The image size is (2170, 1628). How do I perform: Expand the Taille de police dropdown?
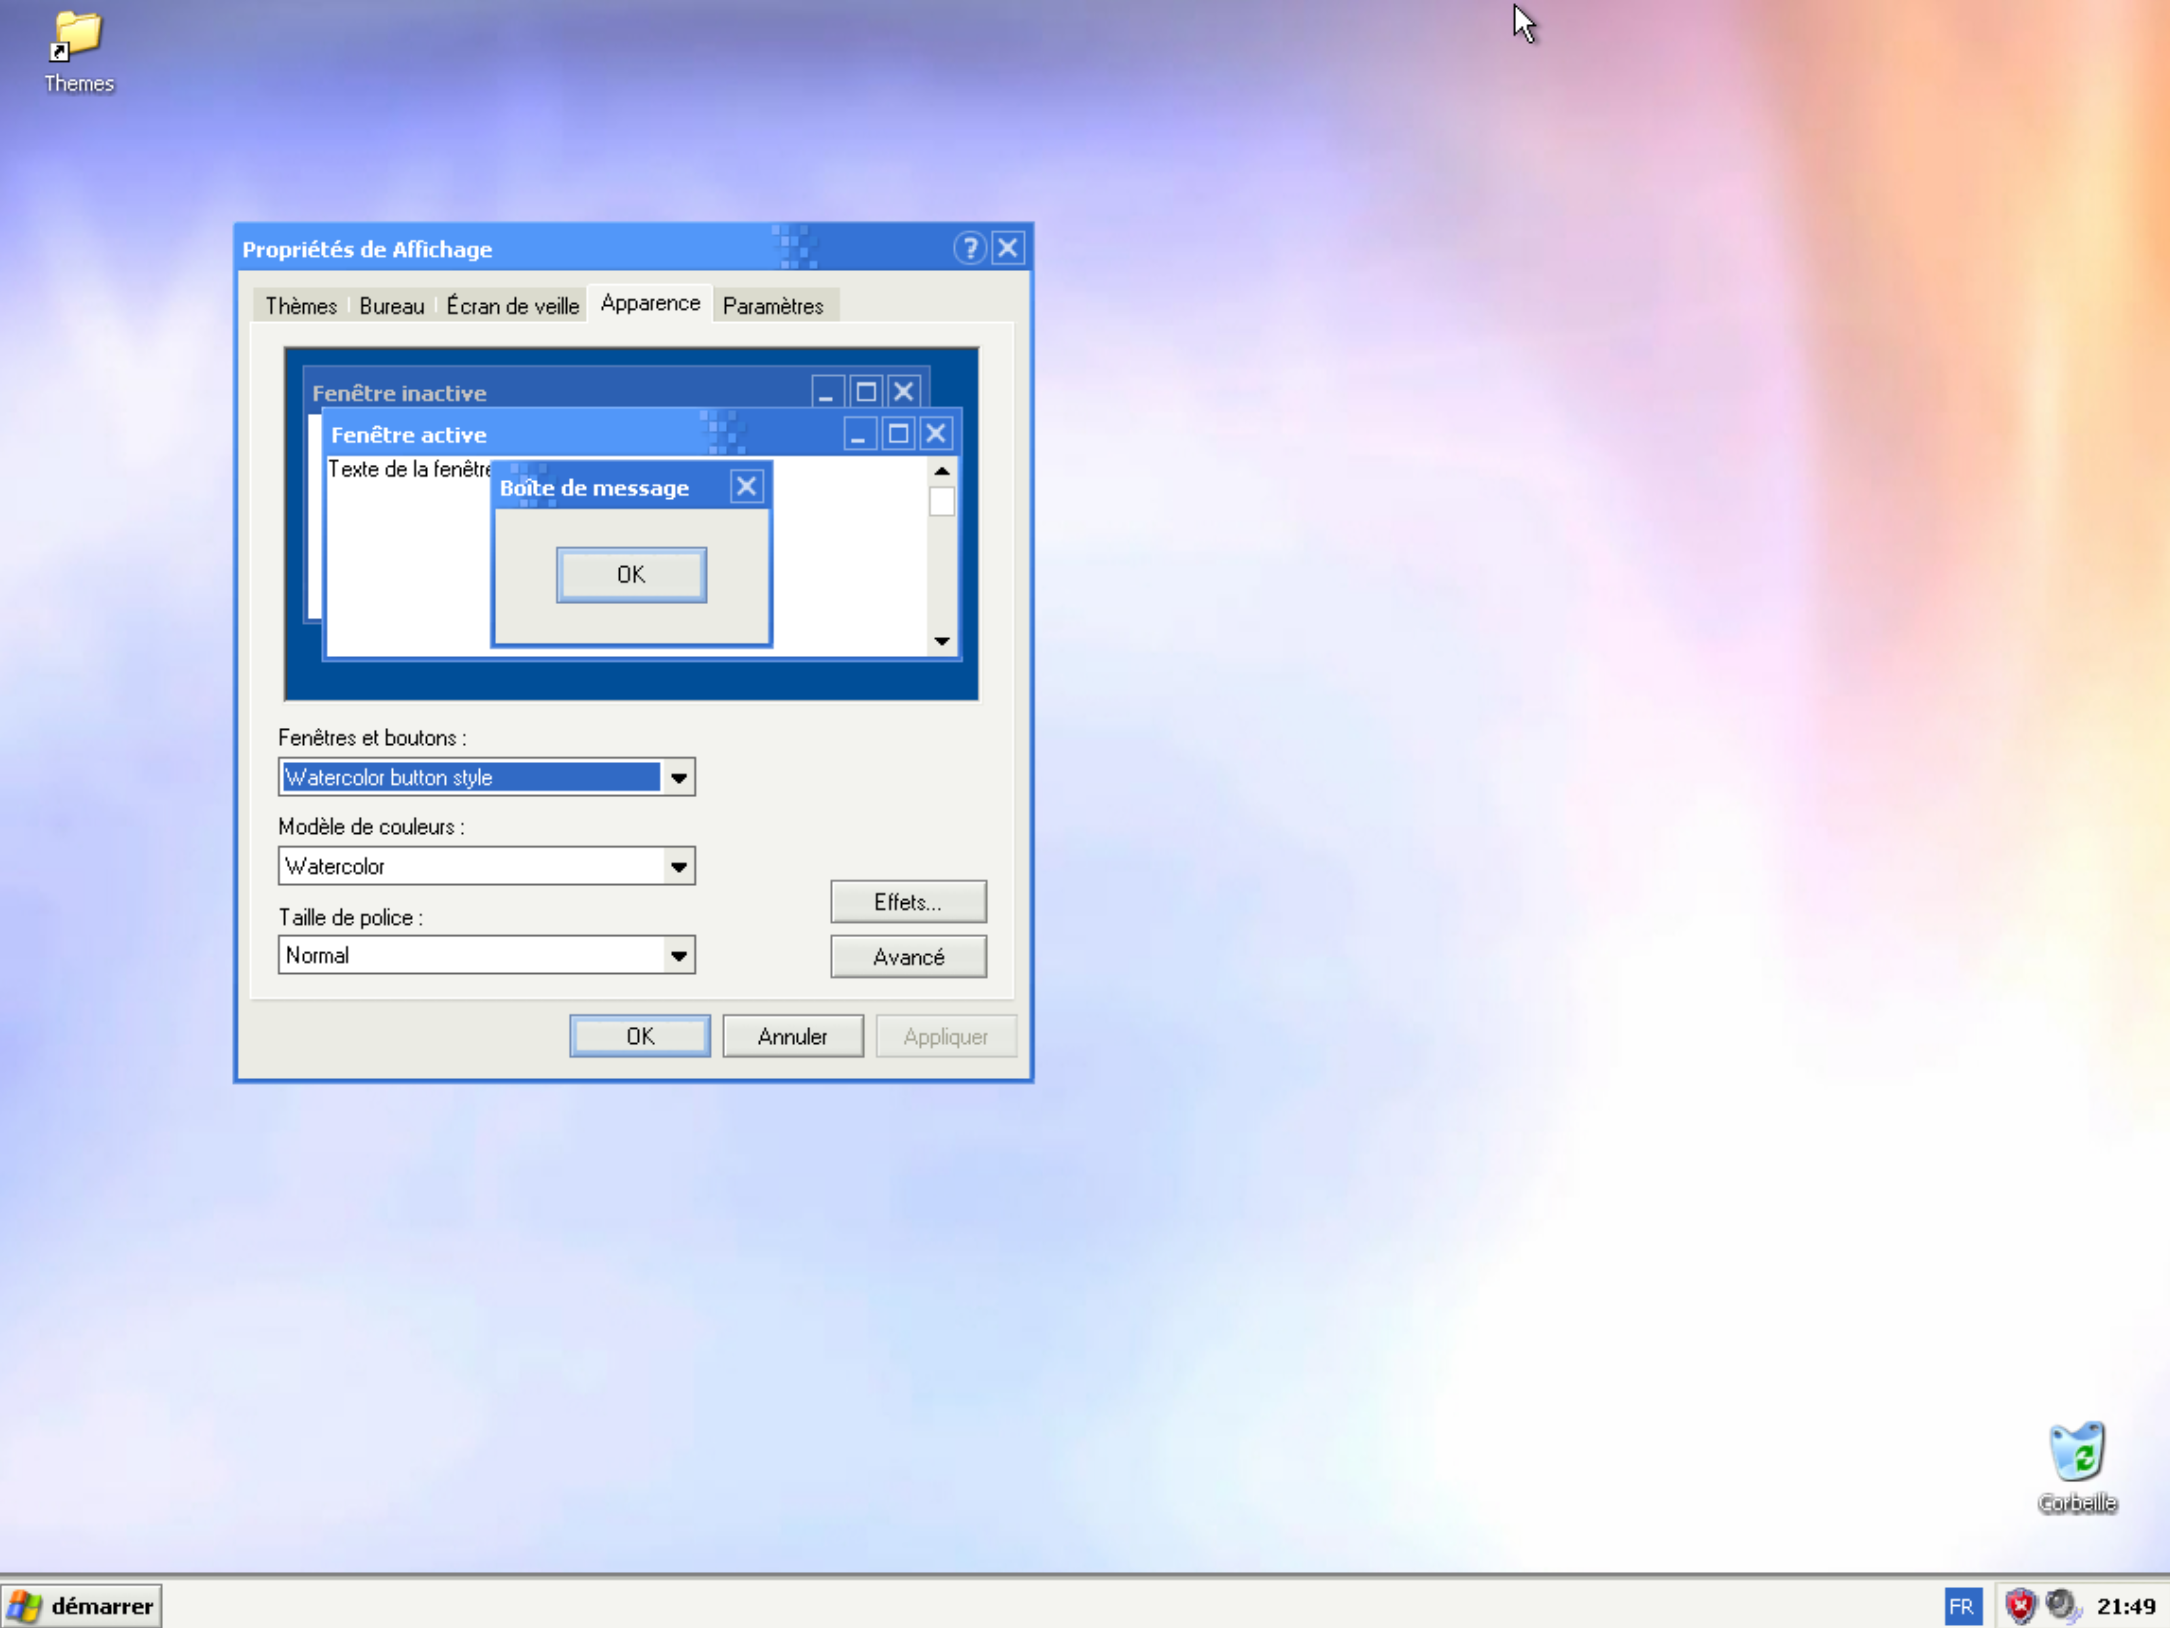[x=678, y=955]
